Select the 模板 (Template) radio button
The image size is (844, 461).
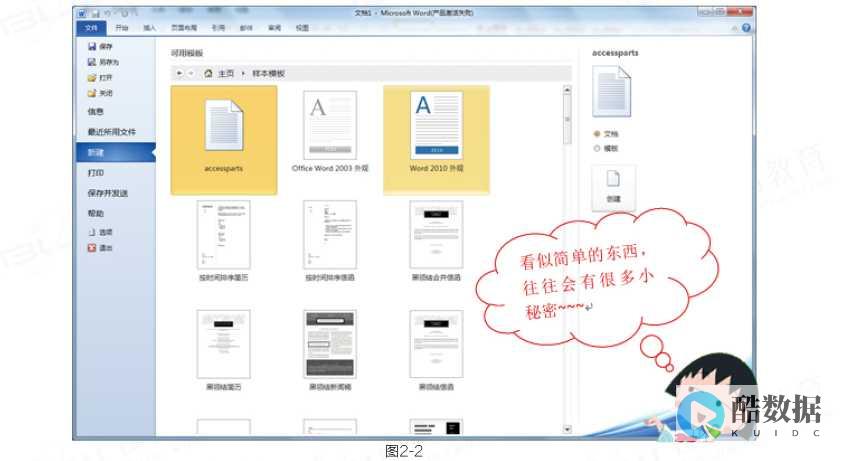pos(596,148)
